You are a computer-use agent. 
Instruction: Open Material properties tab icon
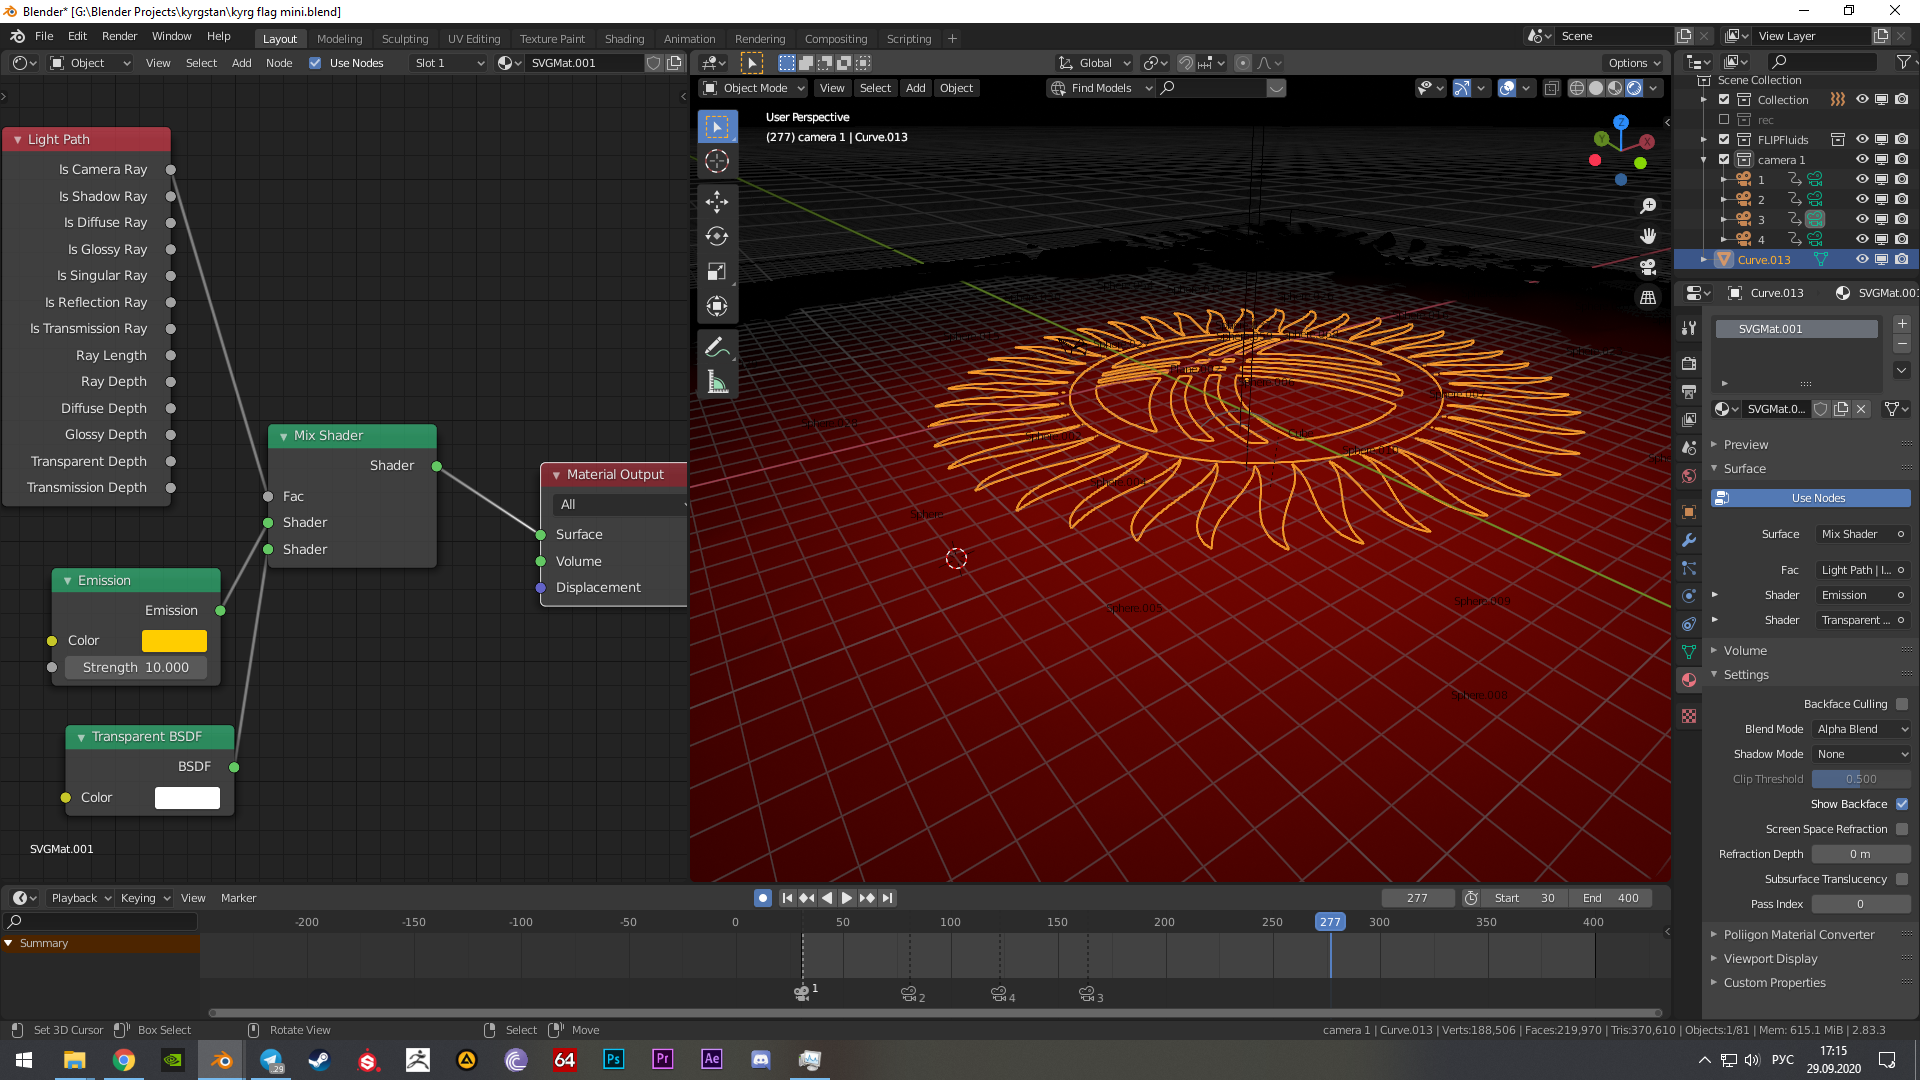click(1689, 680)
